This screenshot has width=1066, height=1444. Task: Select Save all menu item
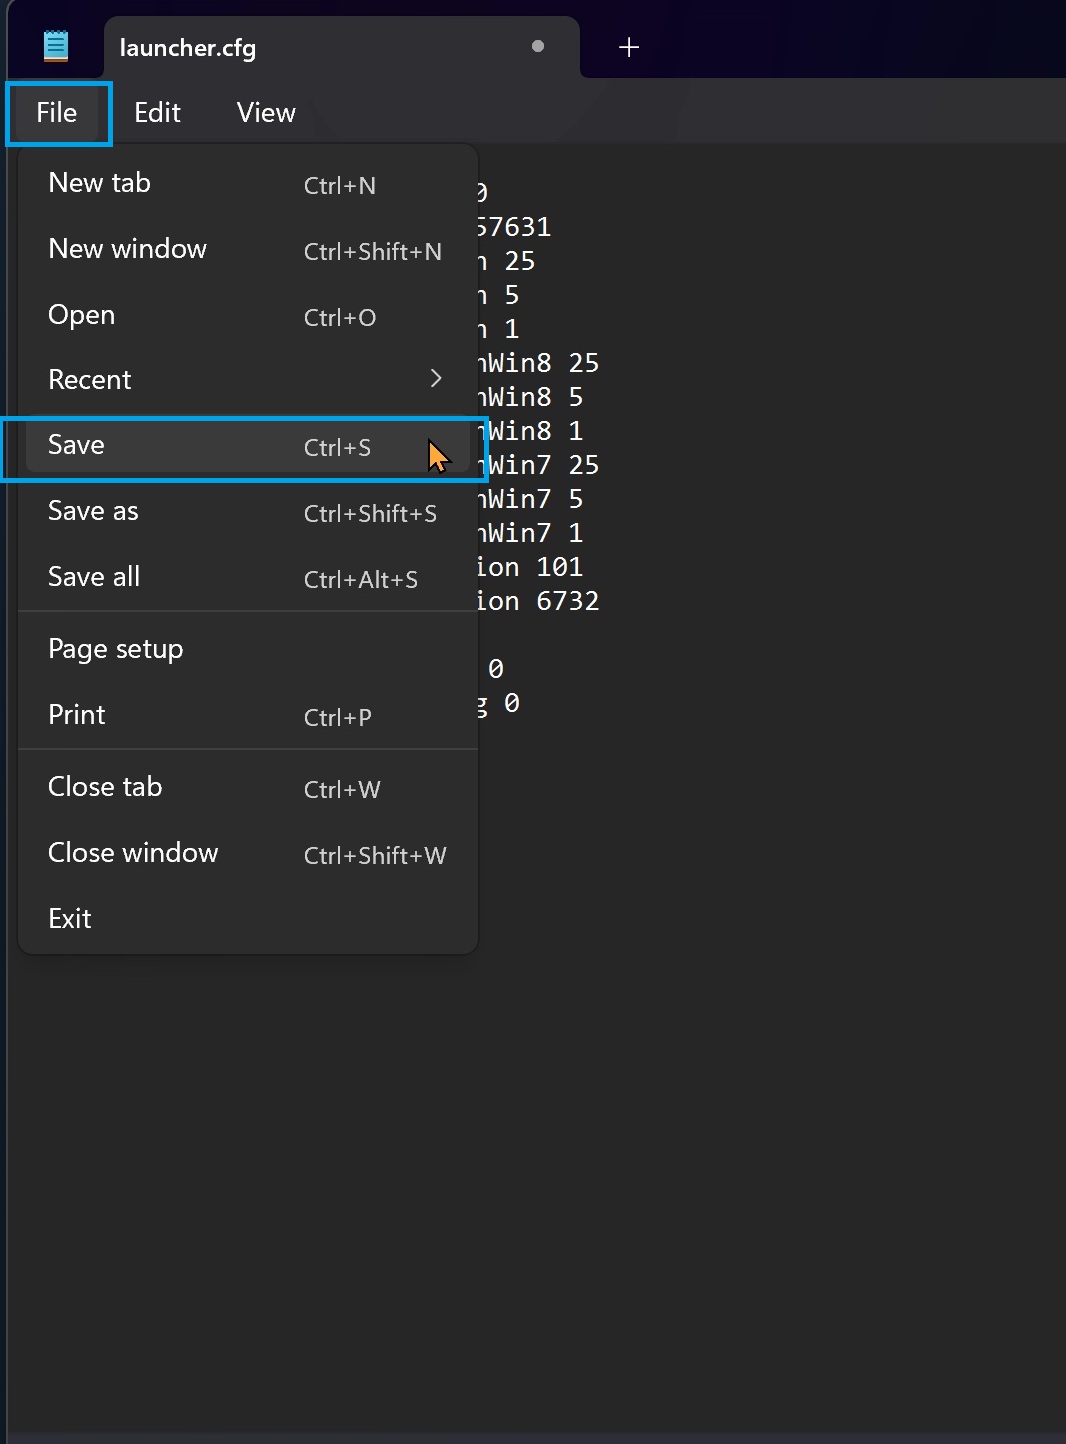point(94,577)
